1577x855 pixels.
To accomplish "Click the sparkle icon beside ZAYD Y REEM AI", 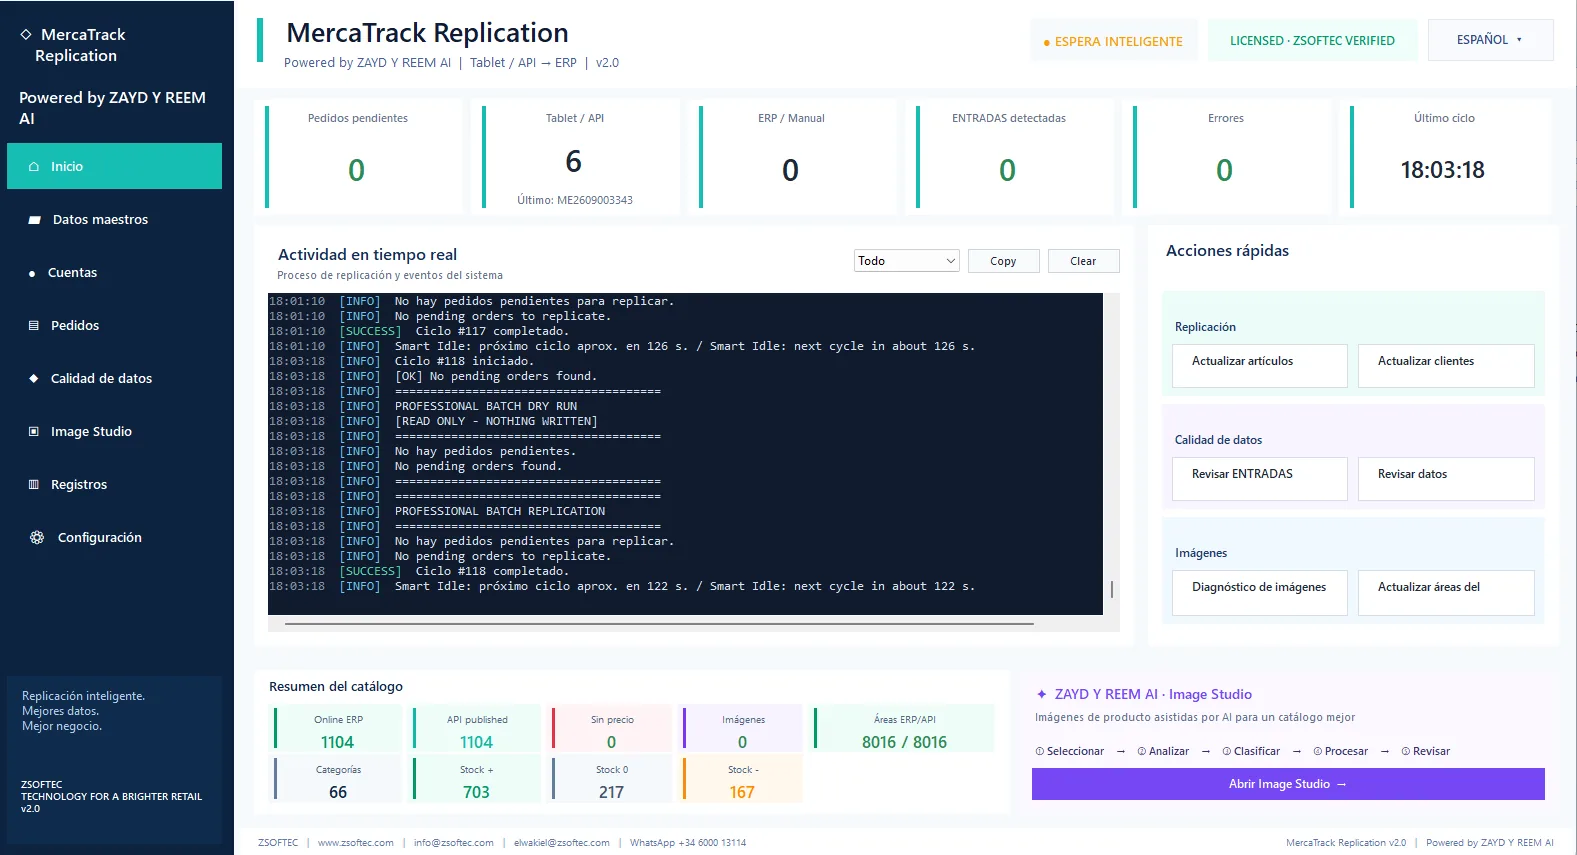I will [x=1041, y=694].
